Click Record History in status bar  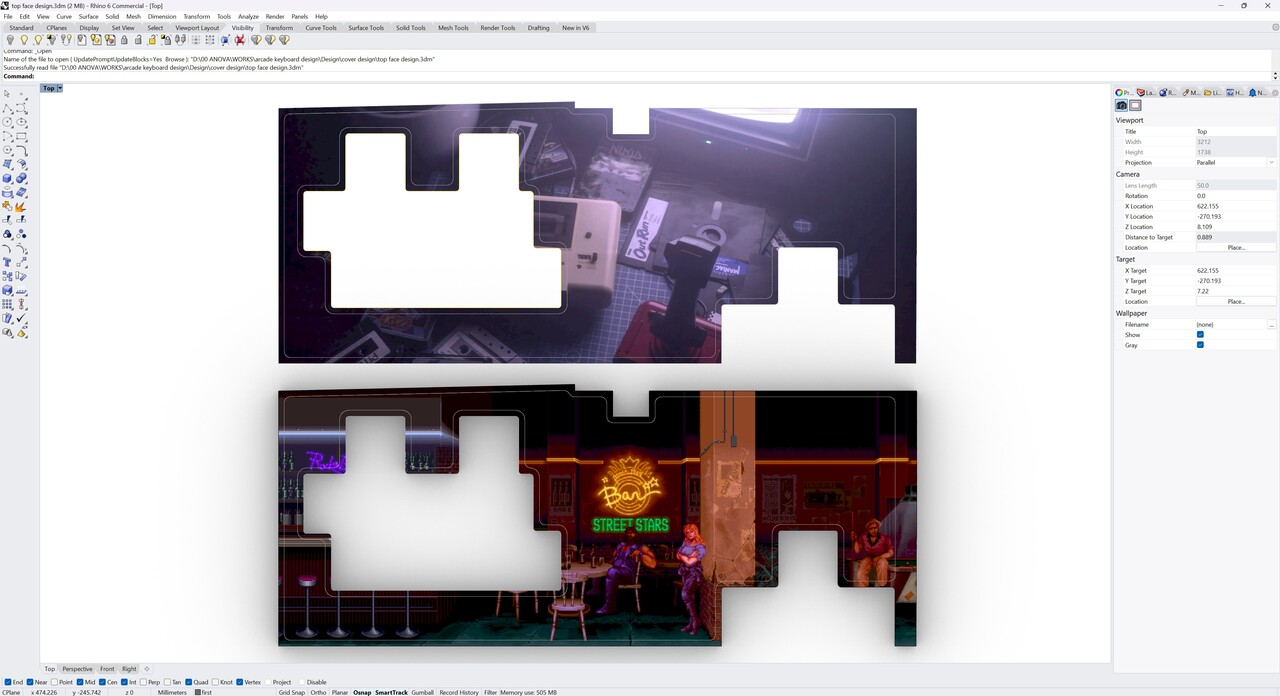459,692
